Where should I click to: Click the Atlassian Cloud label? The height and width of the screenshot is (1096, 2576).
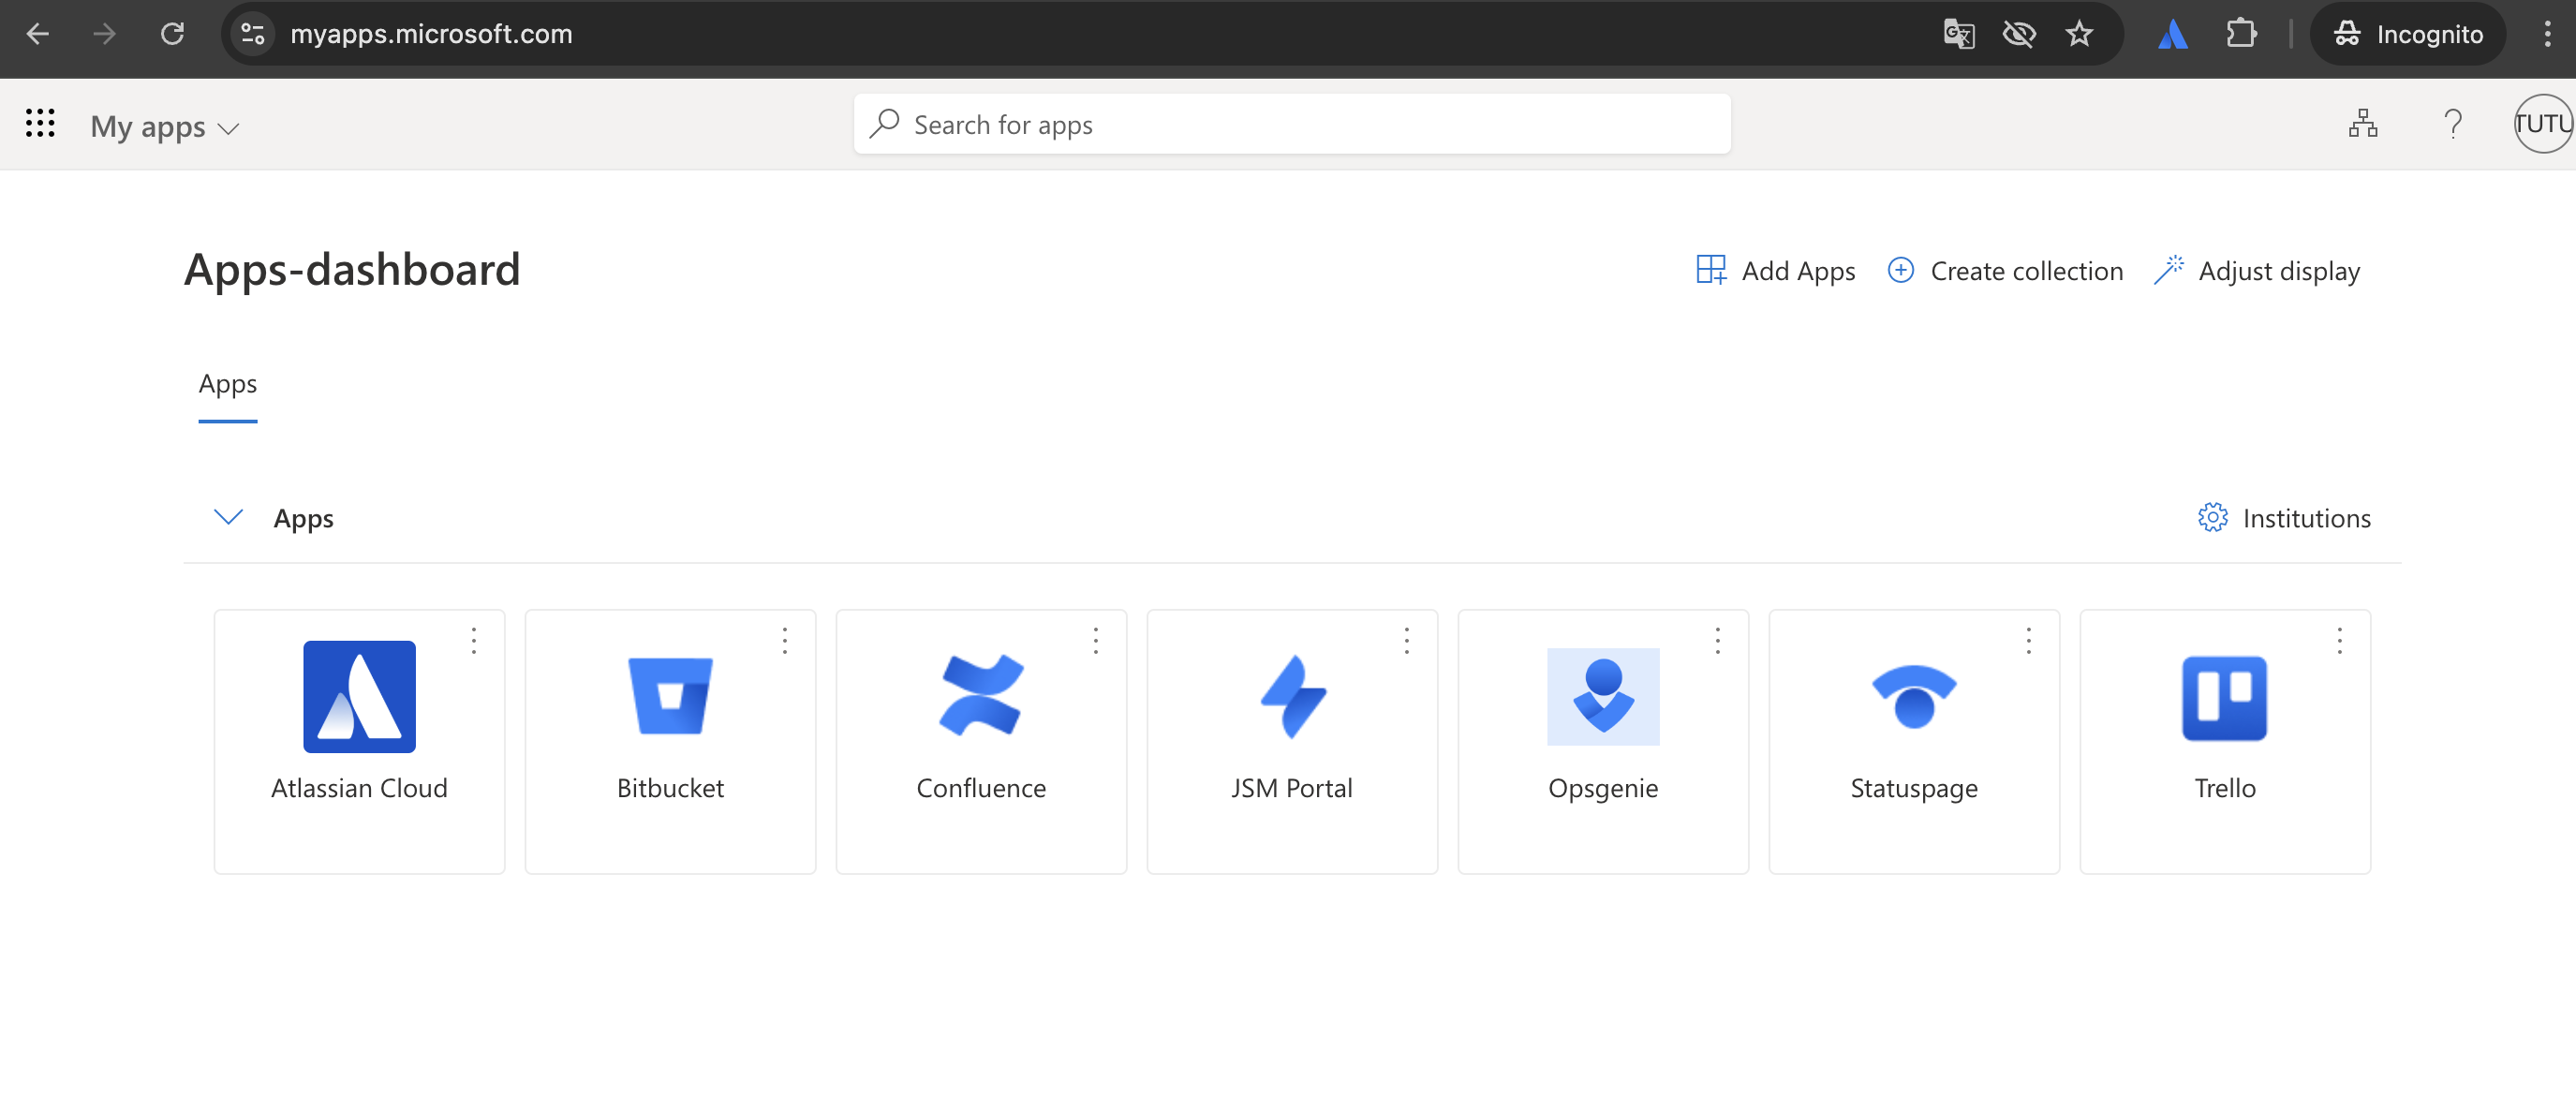359,788
